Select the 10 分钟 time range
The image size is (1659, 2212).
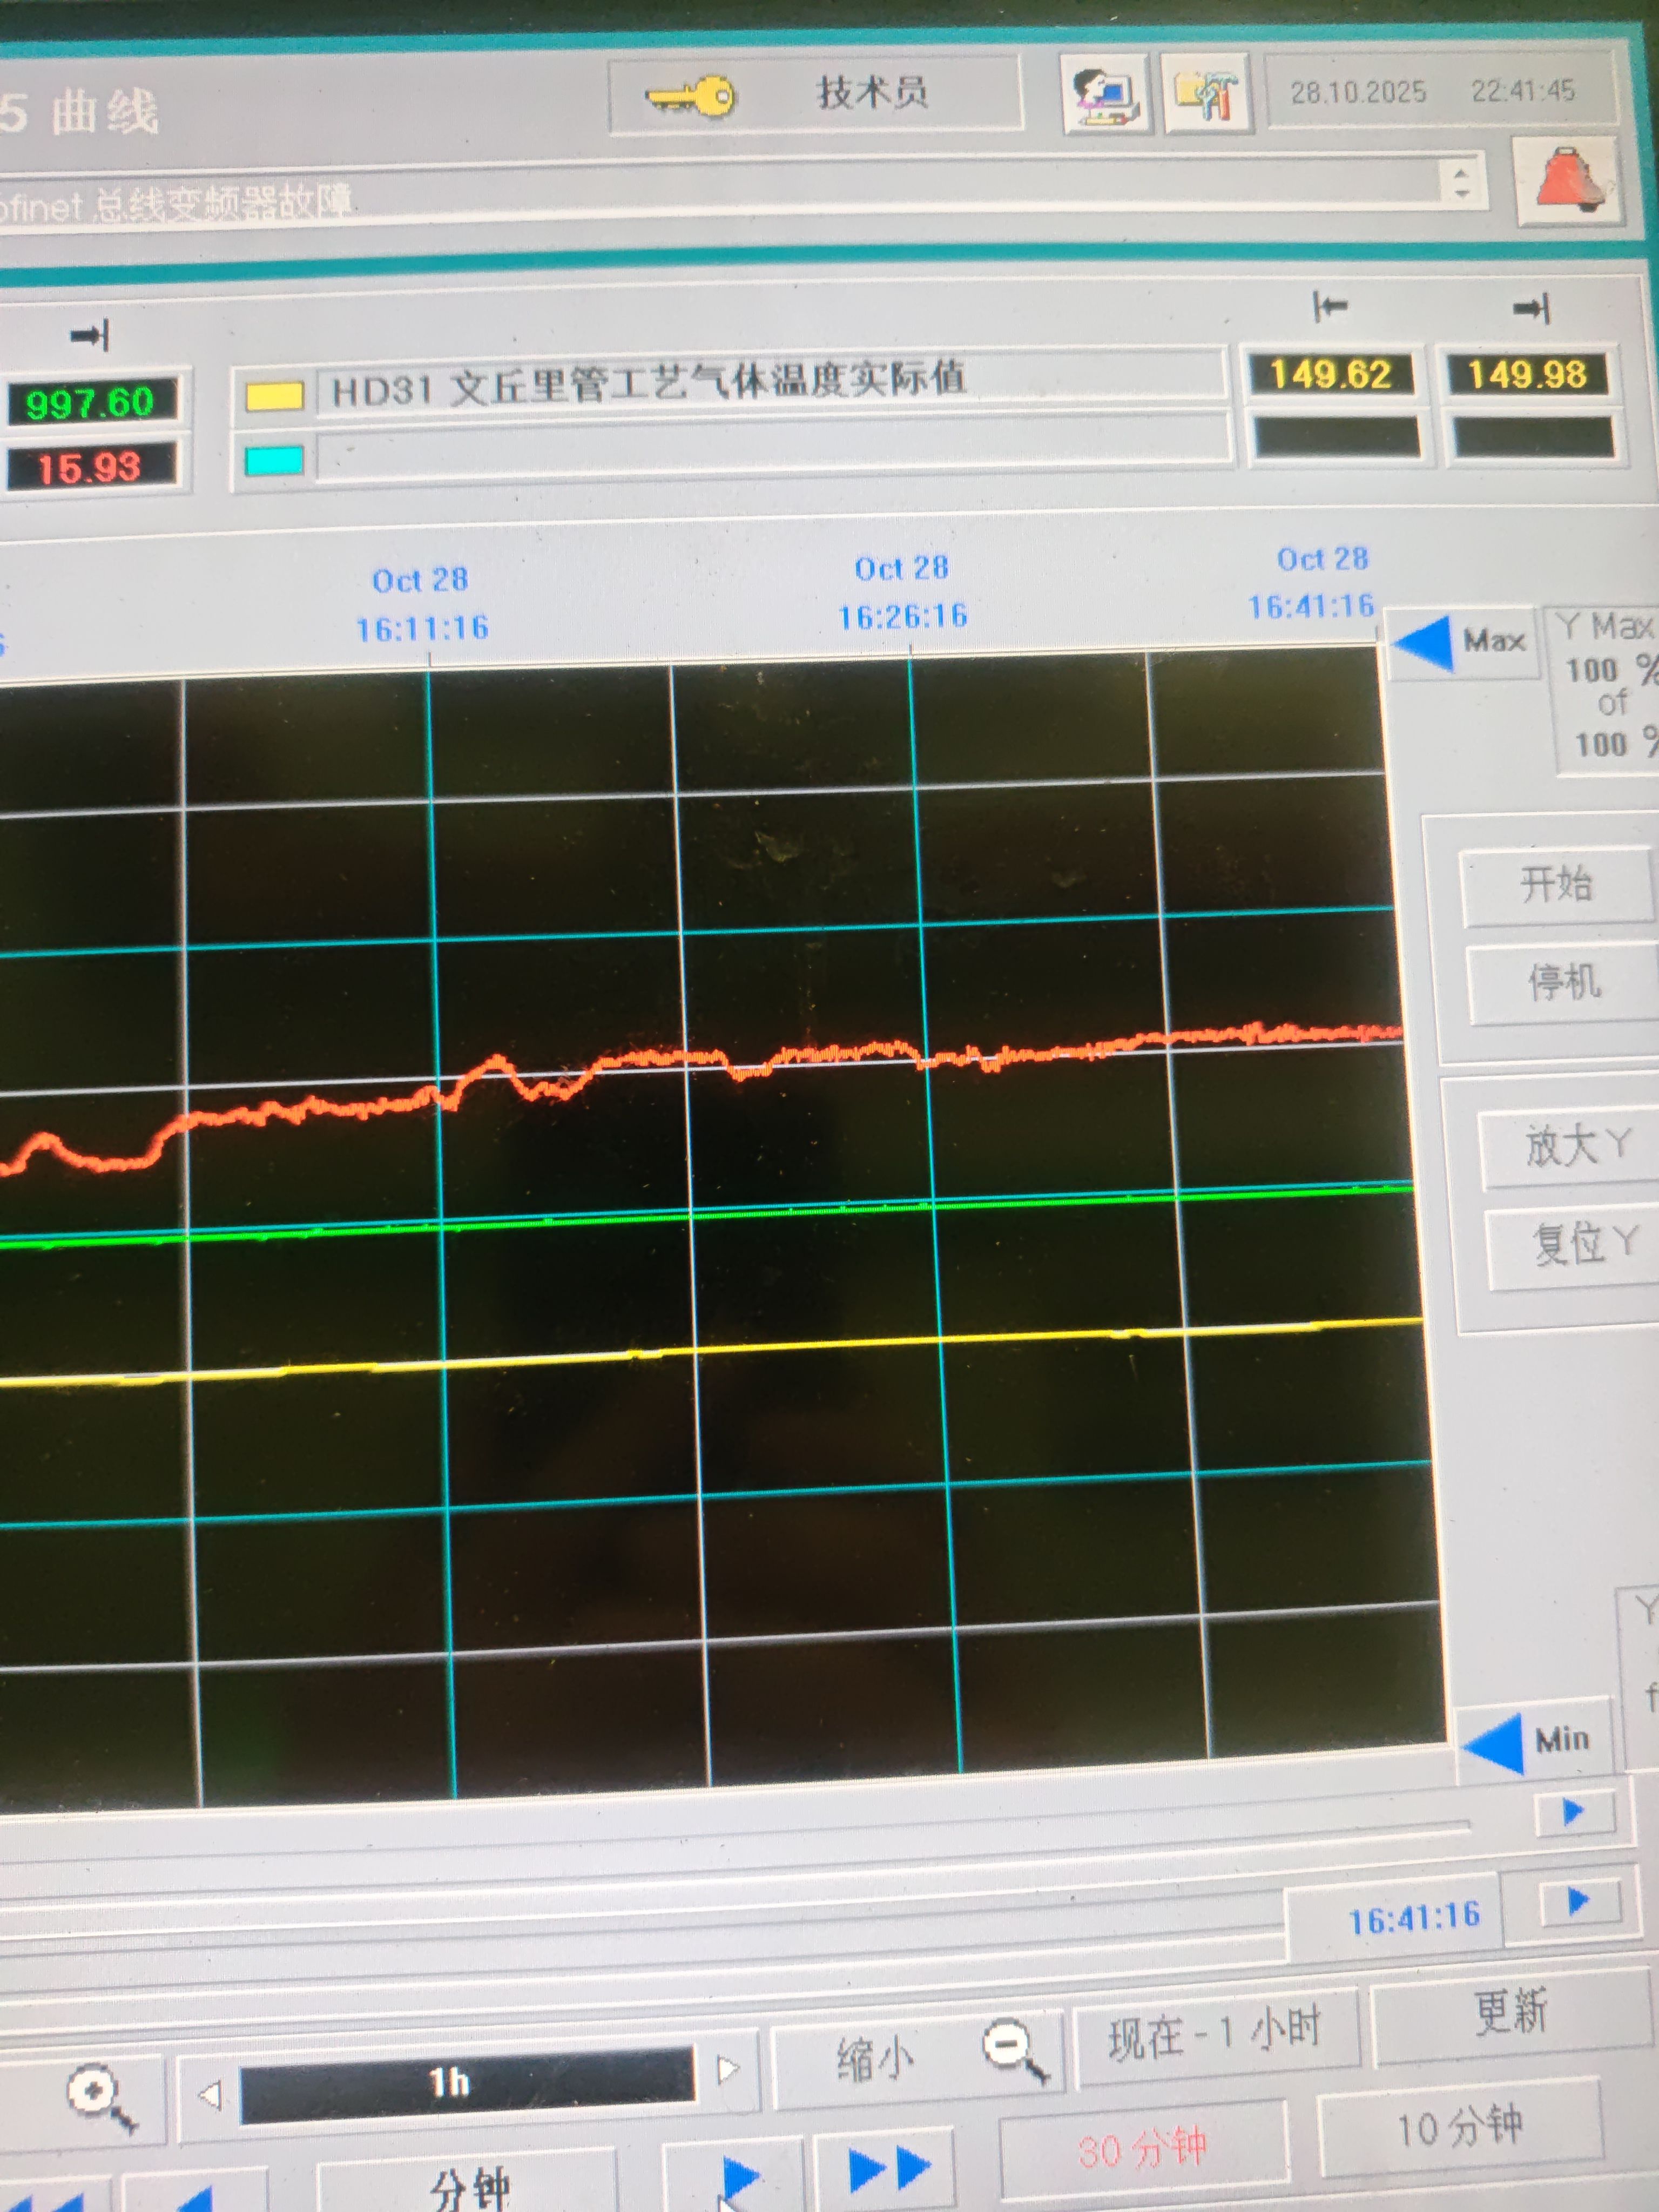(1459, 2126)
